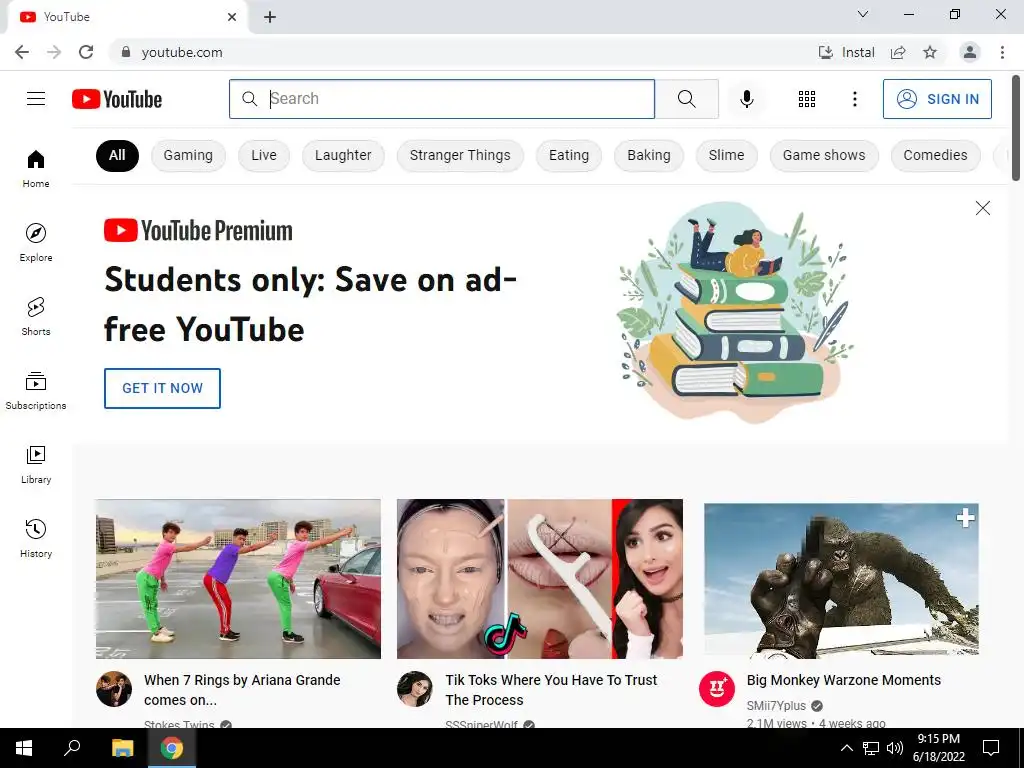Open Stokes Twins channel avatar
Screen dimensions: 1024x768
point(114,688)
